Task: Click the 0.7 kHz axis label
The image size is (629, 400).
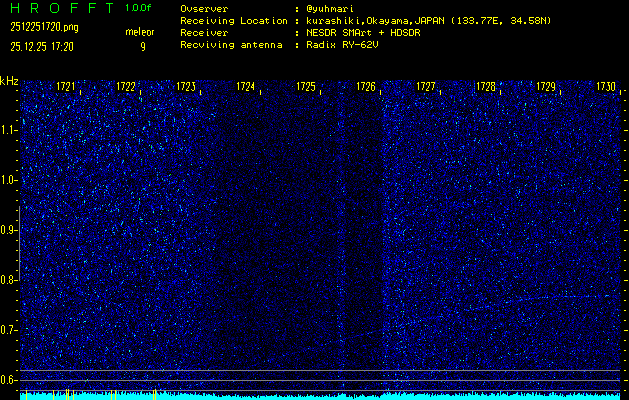Action: pos(9,330)
